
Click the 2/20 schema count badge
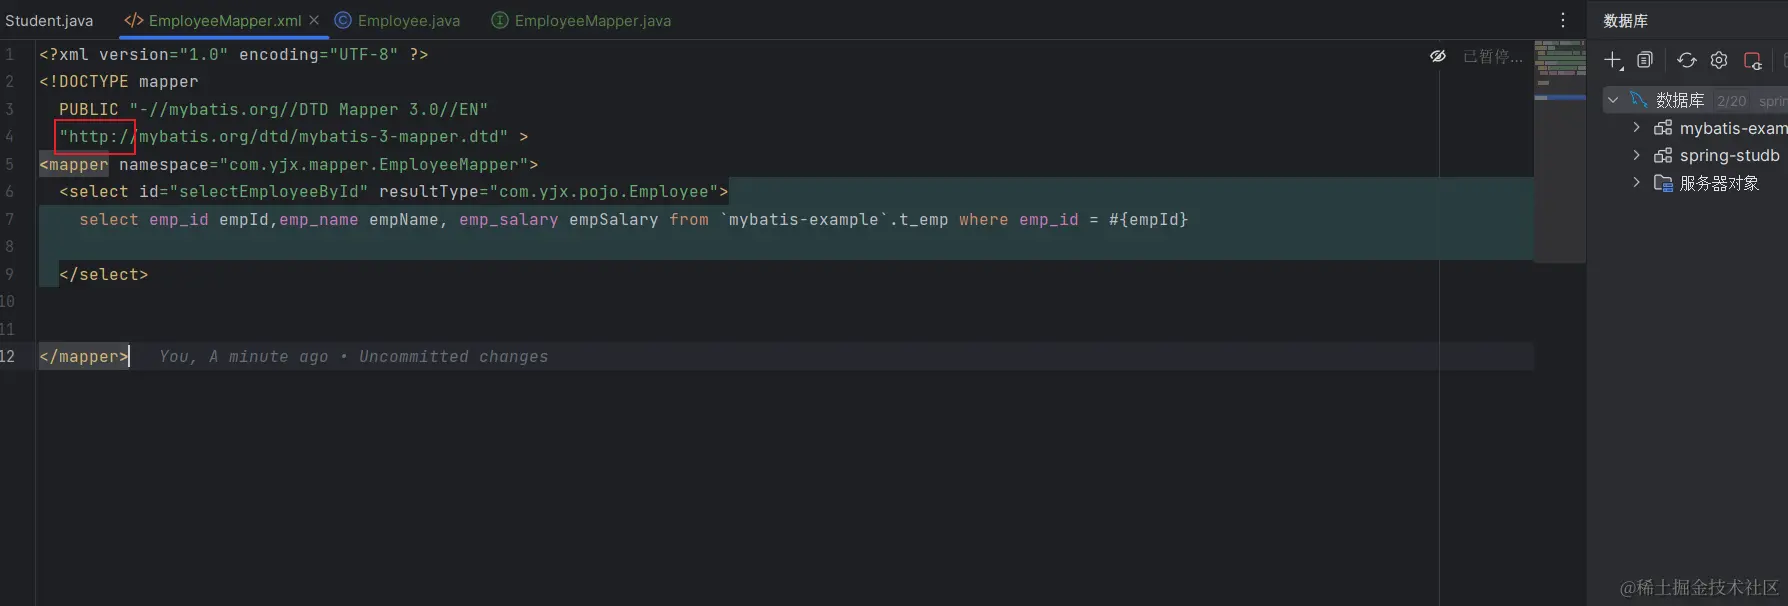pos(1732,101)
